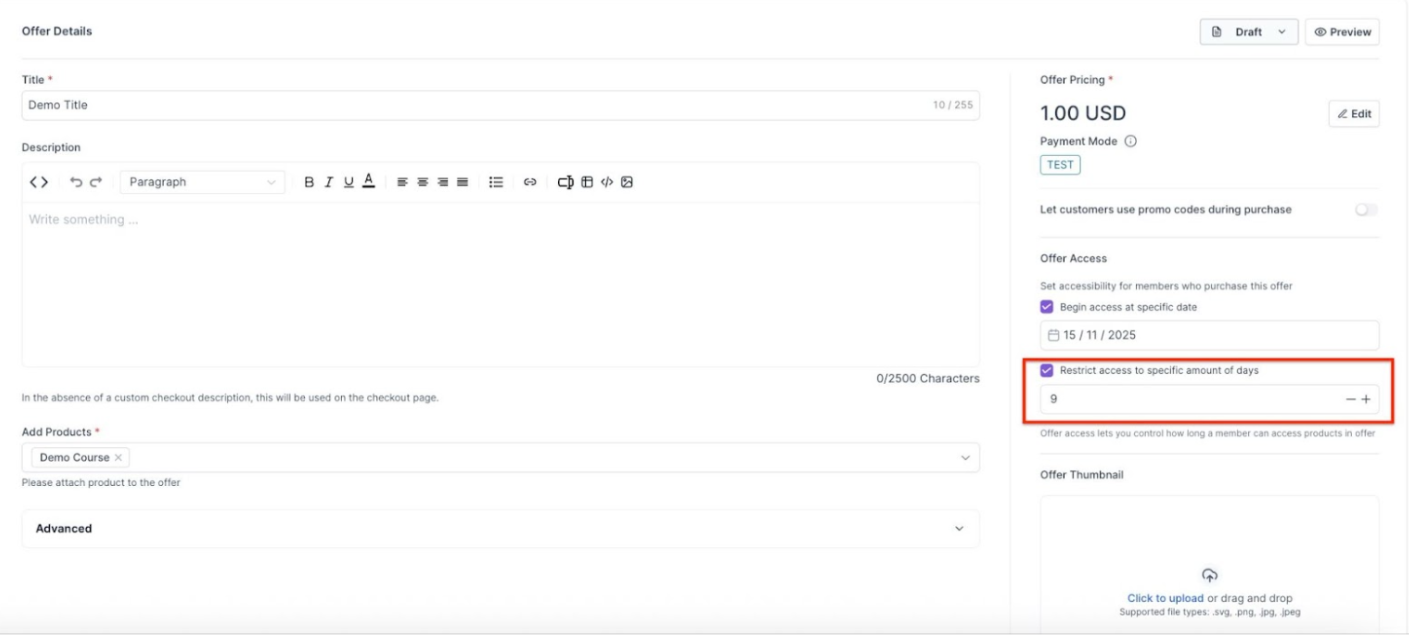Open the Draft status dropdown
Screen dimensions: 1409x636
coord(1249,32)
